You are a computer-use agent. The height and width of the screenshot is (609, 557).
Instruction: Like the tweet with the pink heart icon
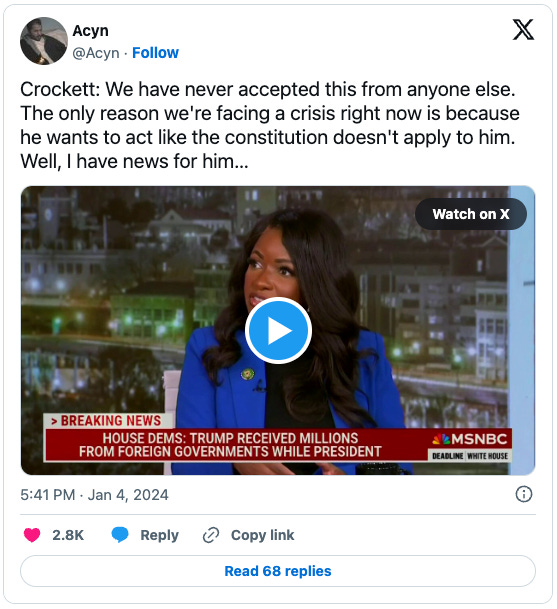32,535
